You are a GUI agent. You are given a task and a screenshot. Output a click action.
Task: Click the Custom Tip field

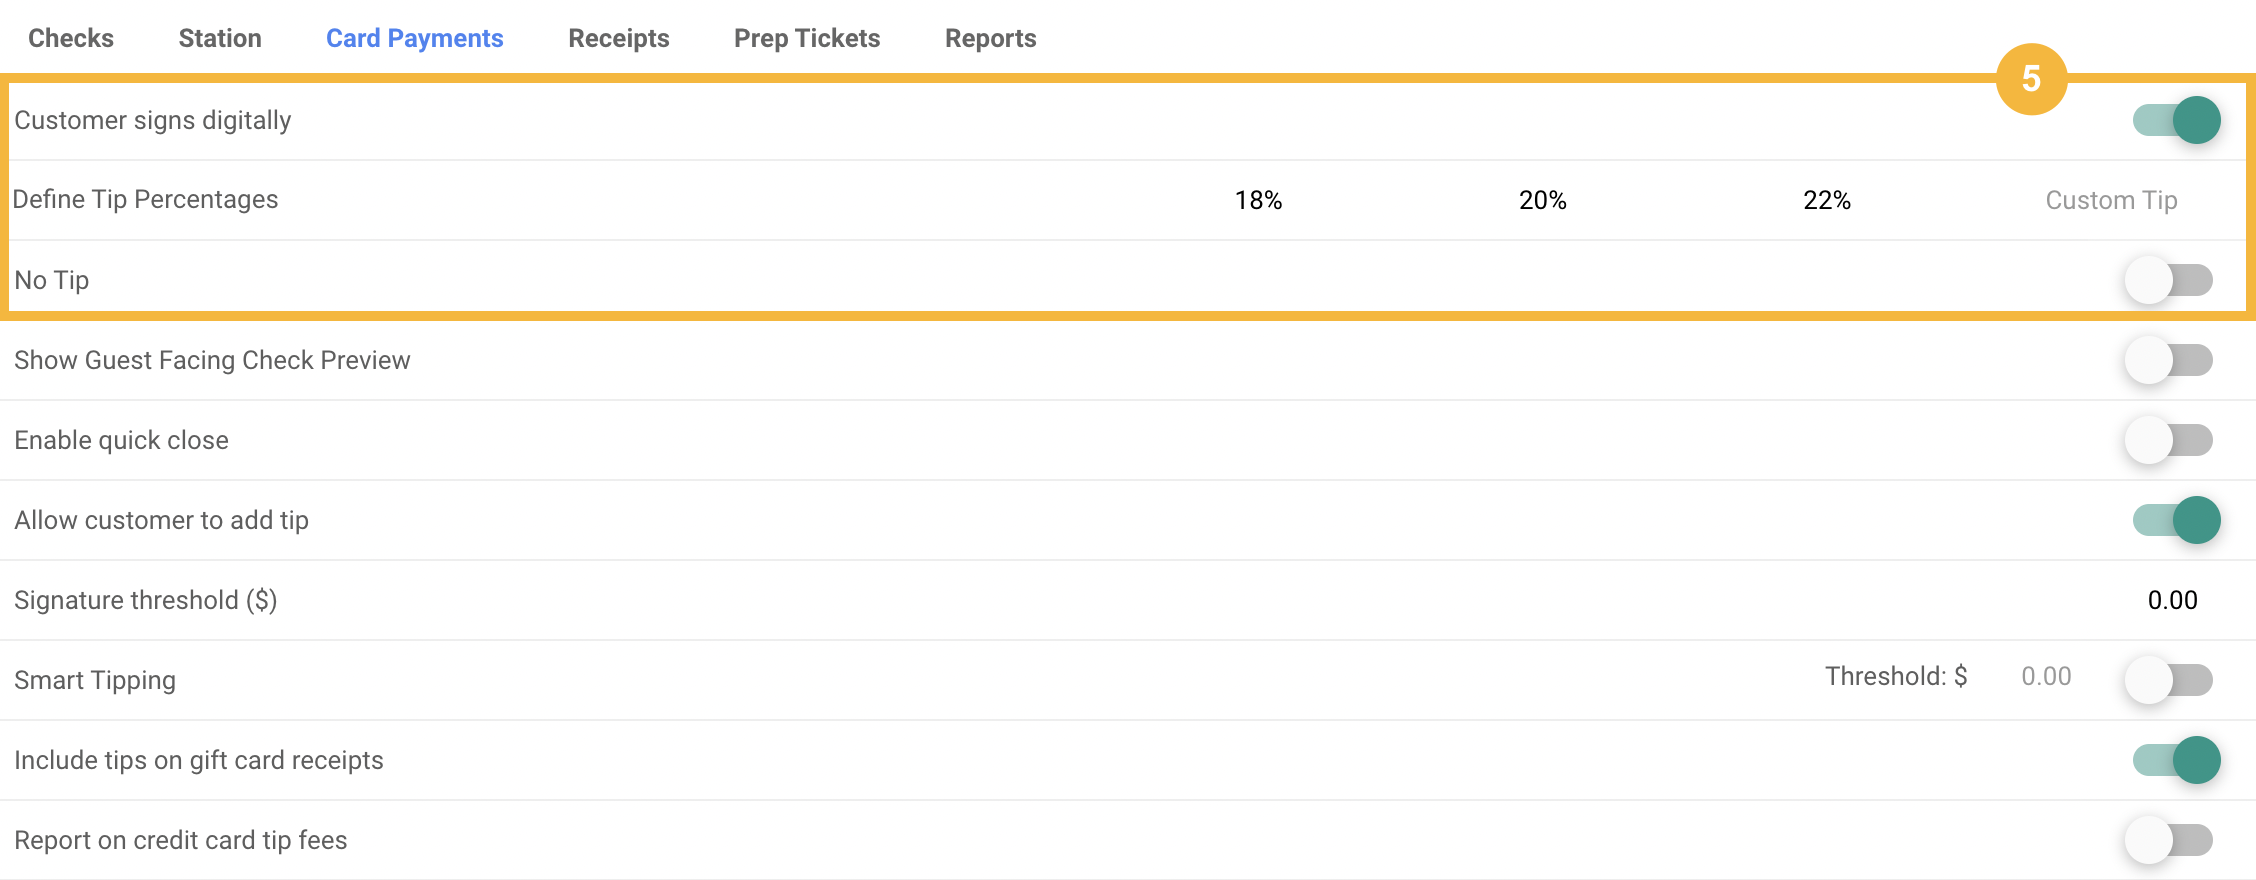pos(2111,200)
